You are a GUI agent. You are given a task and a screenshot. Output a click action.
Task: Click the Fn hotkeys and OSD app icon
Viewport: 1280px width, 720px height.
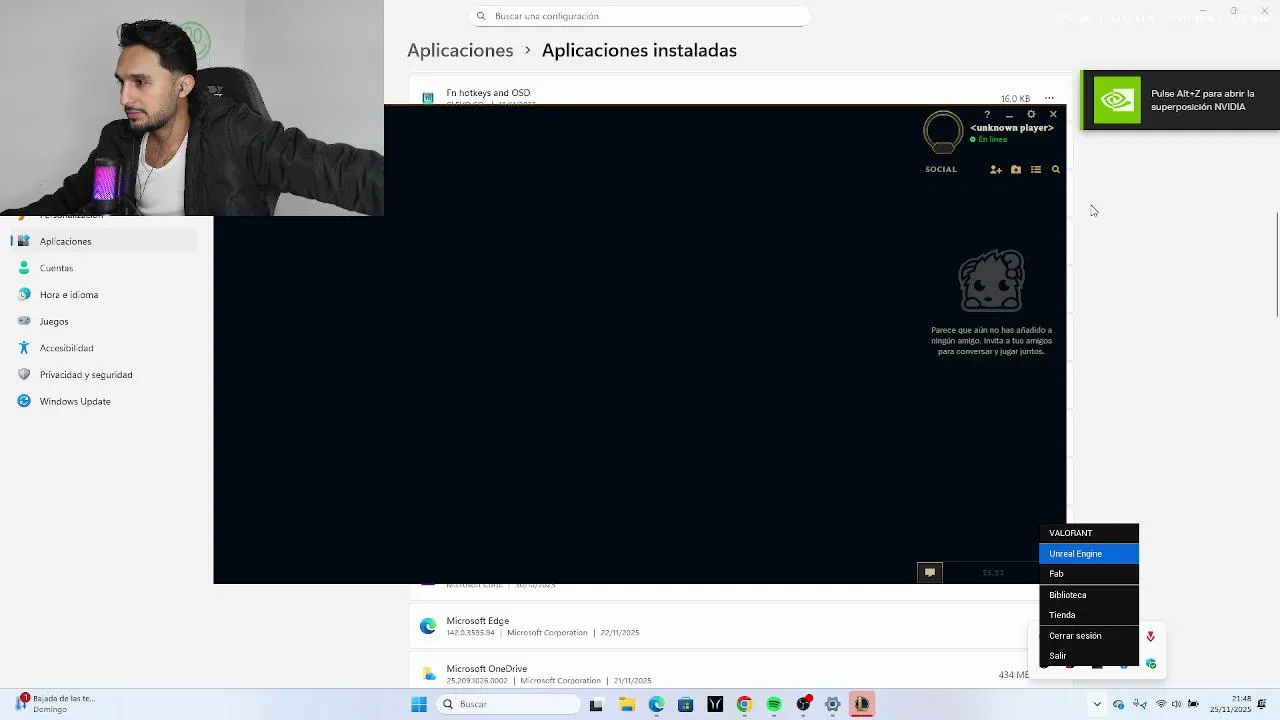click(x=428, y=97)
